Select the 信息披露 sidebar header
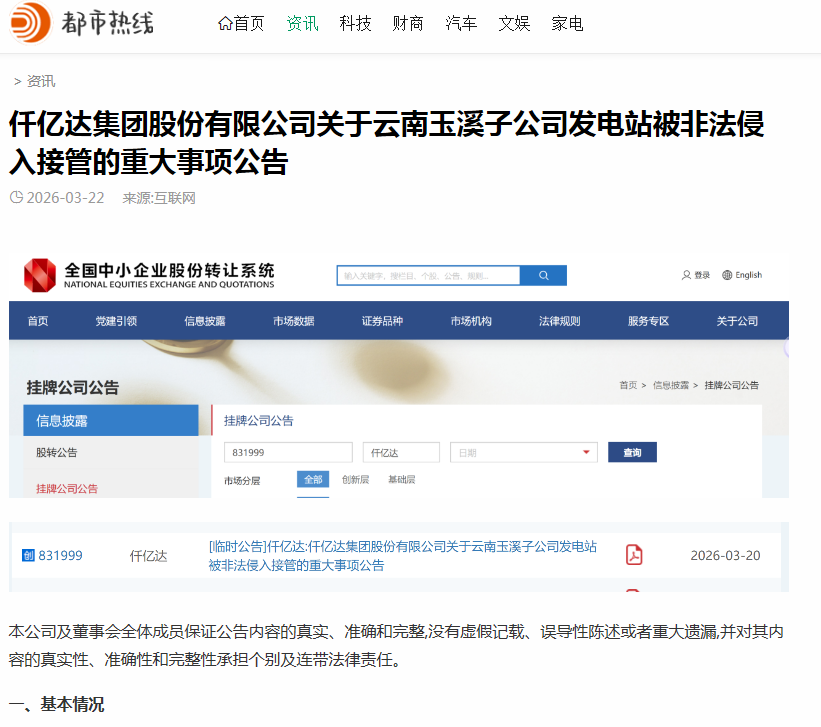Viewport: 821px width, 727px height. [x=111, y=420]
